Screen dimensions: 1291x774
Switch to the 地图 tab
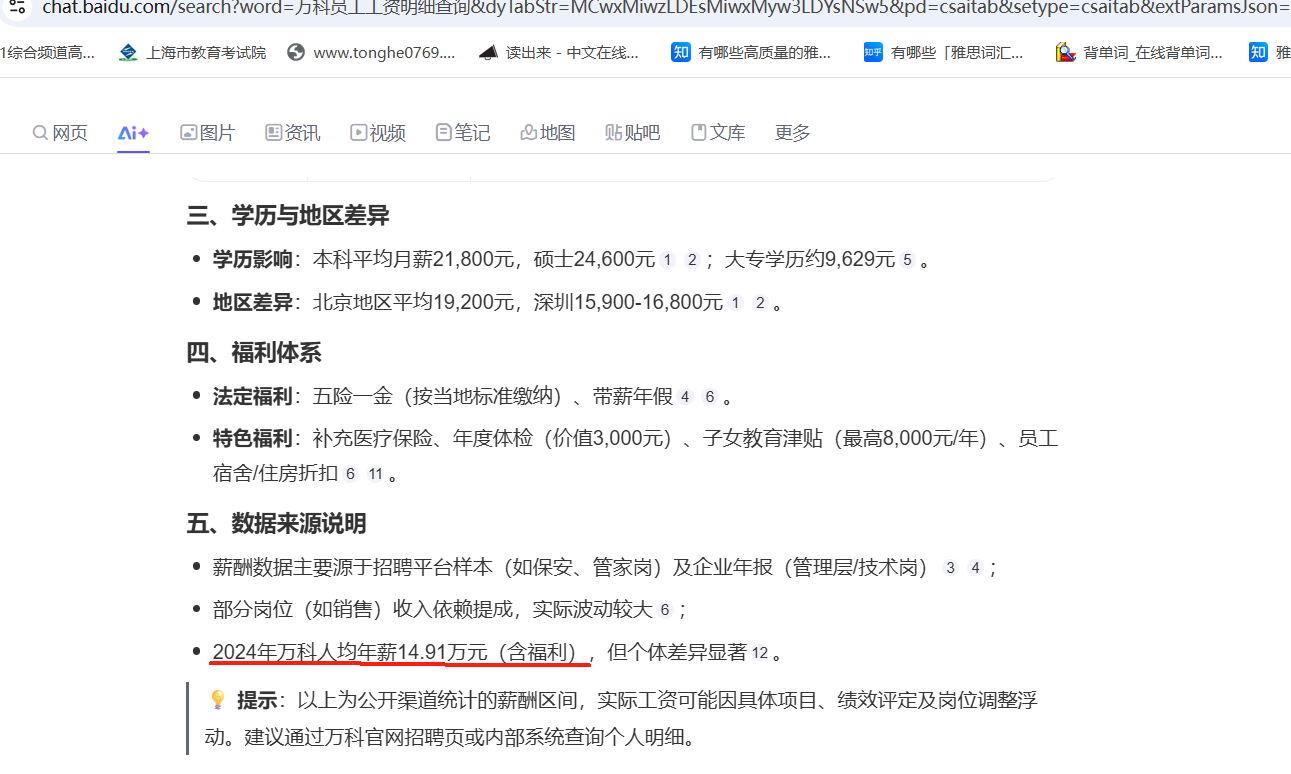pos(548,133)
